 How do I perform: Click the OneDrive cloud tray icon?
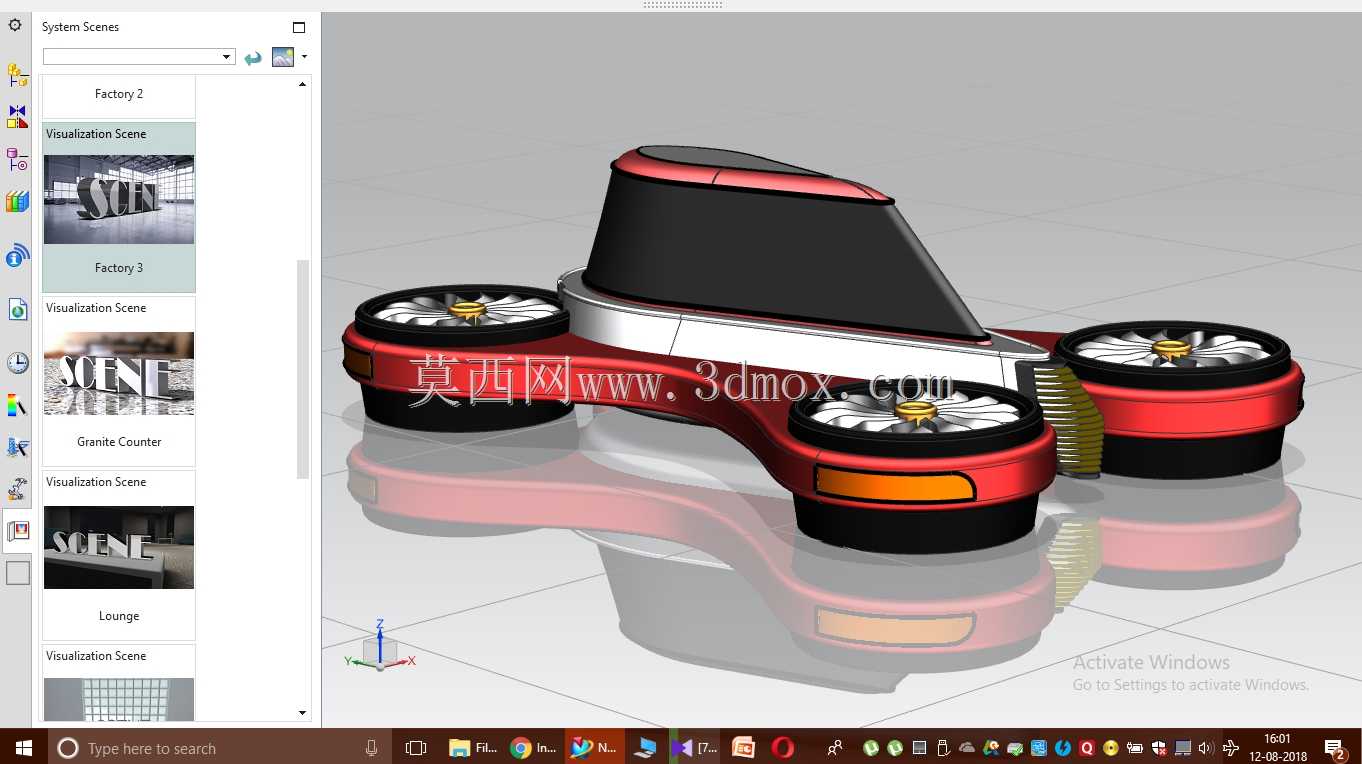967,748
